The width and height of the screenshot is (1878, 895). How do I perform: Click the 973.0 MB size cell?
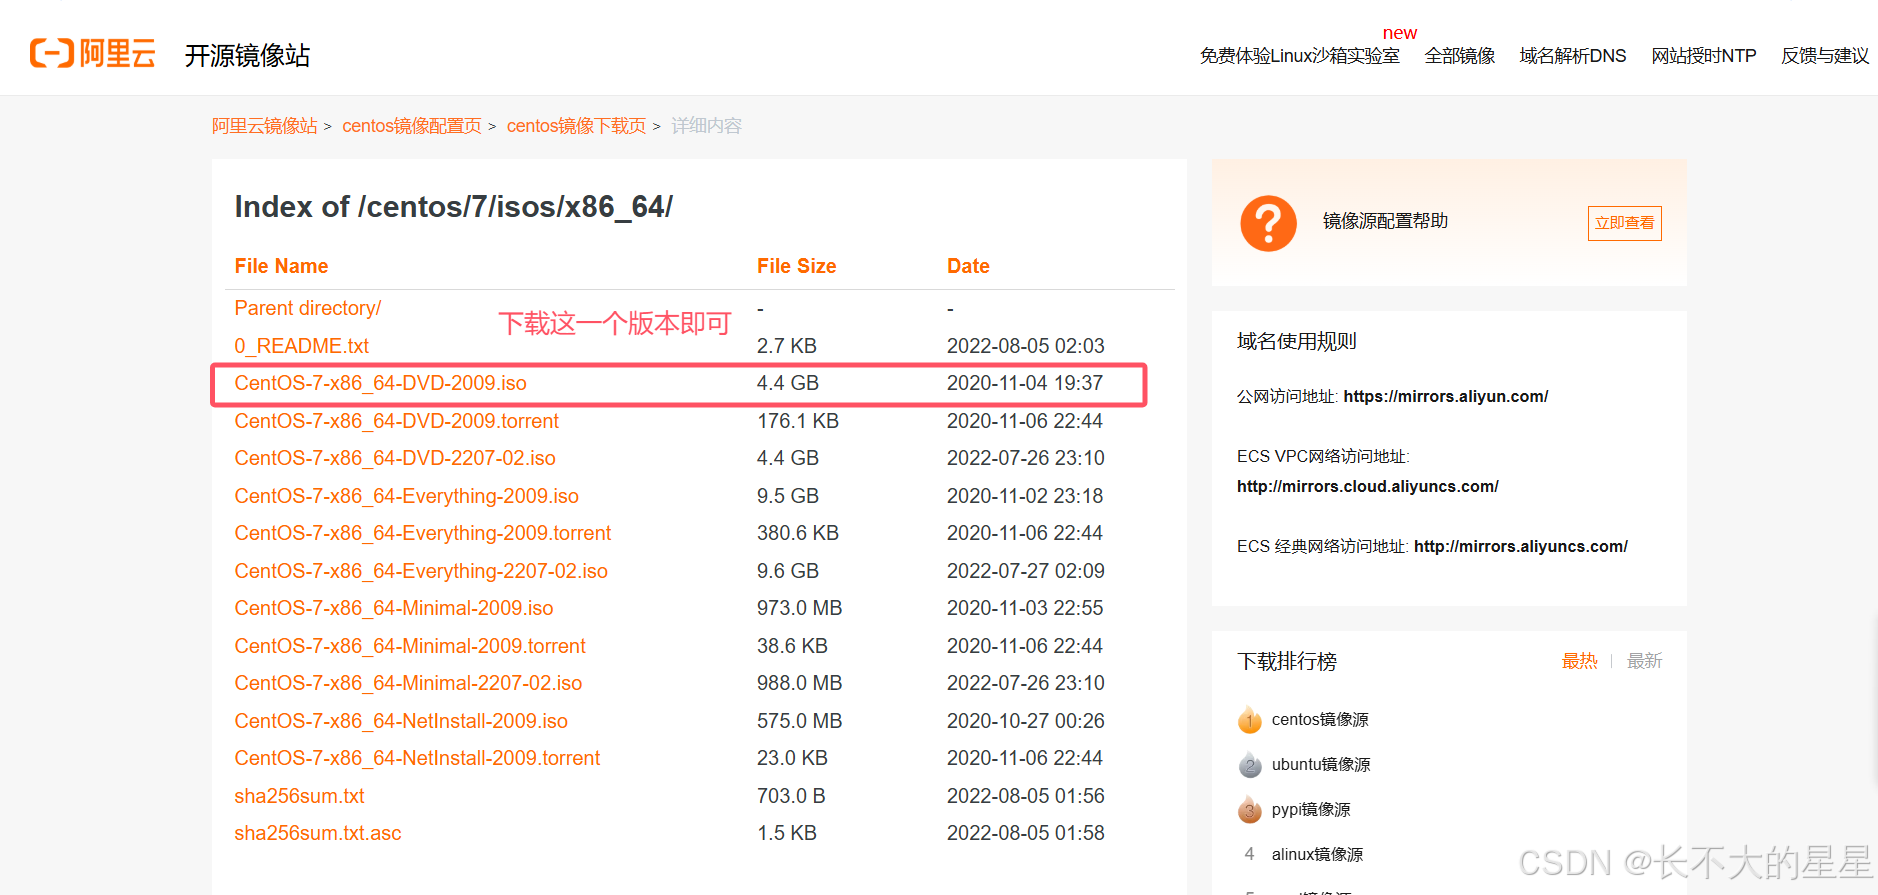[799, 608]
